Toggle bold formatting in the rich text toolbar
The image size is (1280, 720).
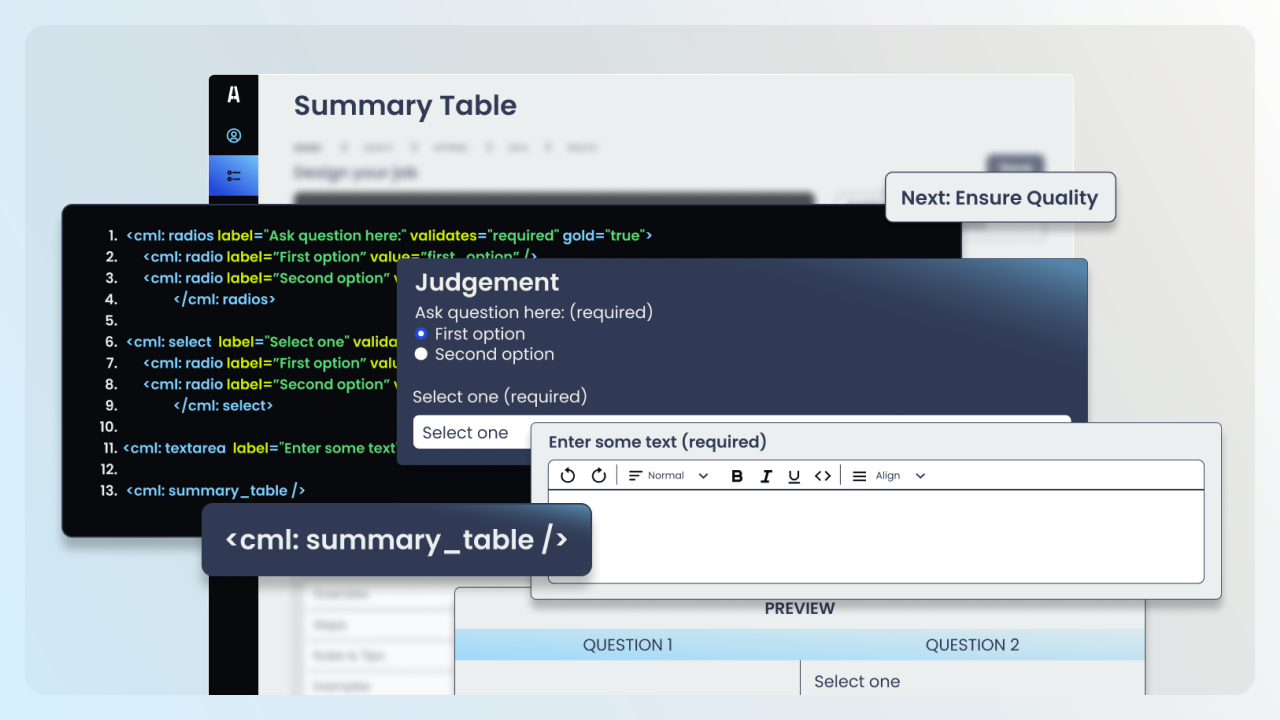tap(737, 475)
